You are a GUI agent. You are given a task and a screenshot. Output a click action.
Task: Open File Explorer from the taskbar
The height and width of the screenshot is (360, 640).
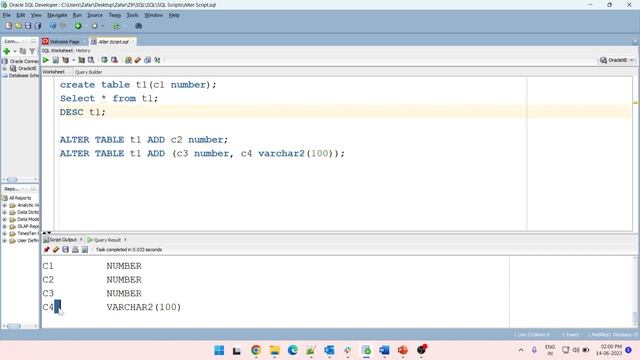click(274, 350)
